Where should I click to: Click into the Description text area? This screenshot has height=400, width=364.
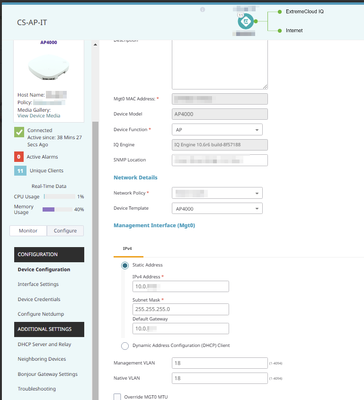click(x=220, y=65)
